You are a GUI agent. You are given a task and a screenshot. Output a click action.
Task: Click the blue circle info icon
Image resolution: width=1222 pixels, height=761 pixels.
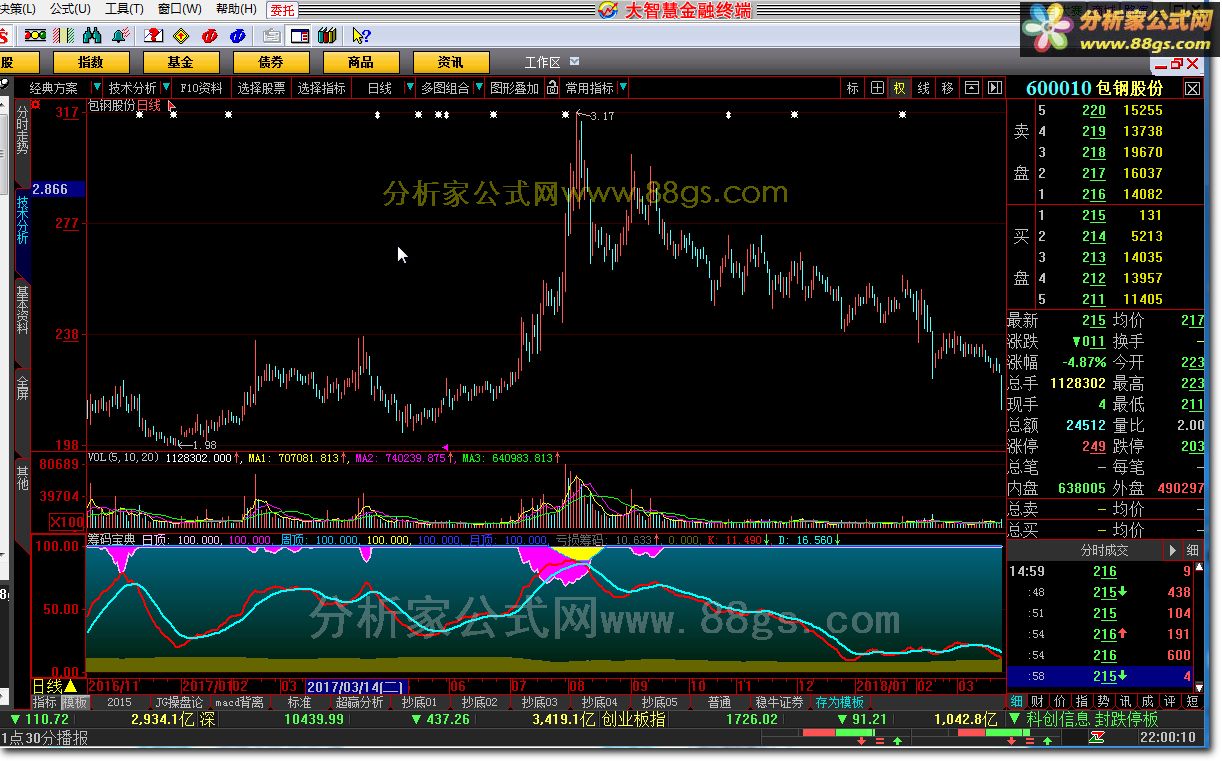(x=238, y=36)
